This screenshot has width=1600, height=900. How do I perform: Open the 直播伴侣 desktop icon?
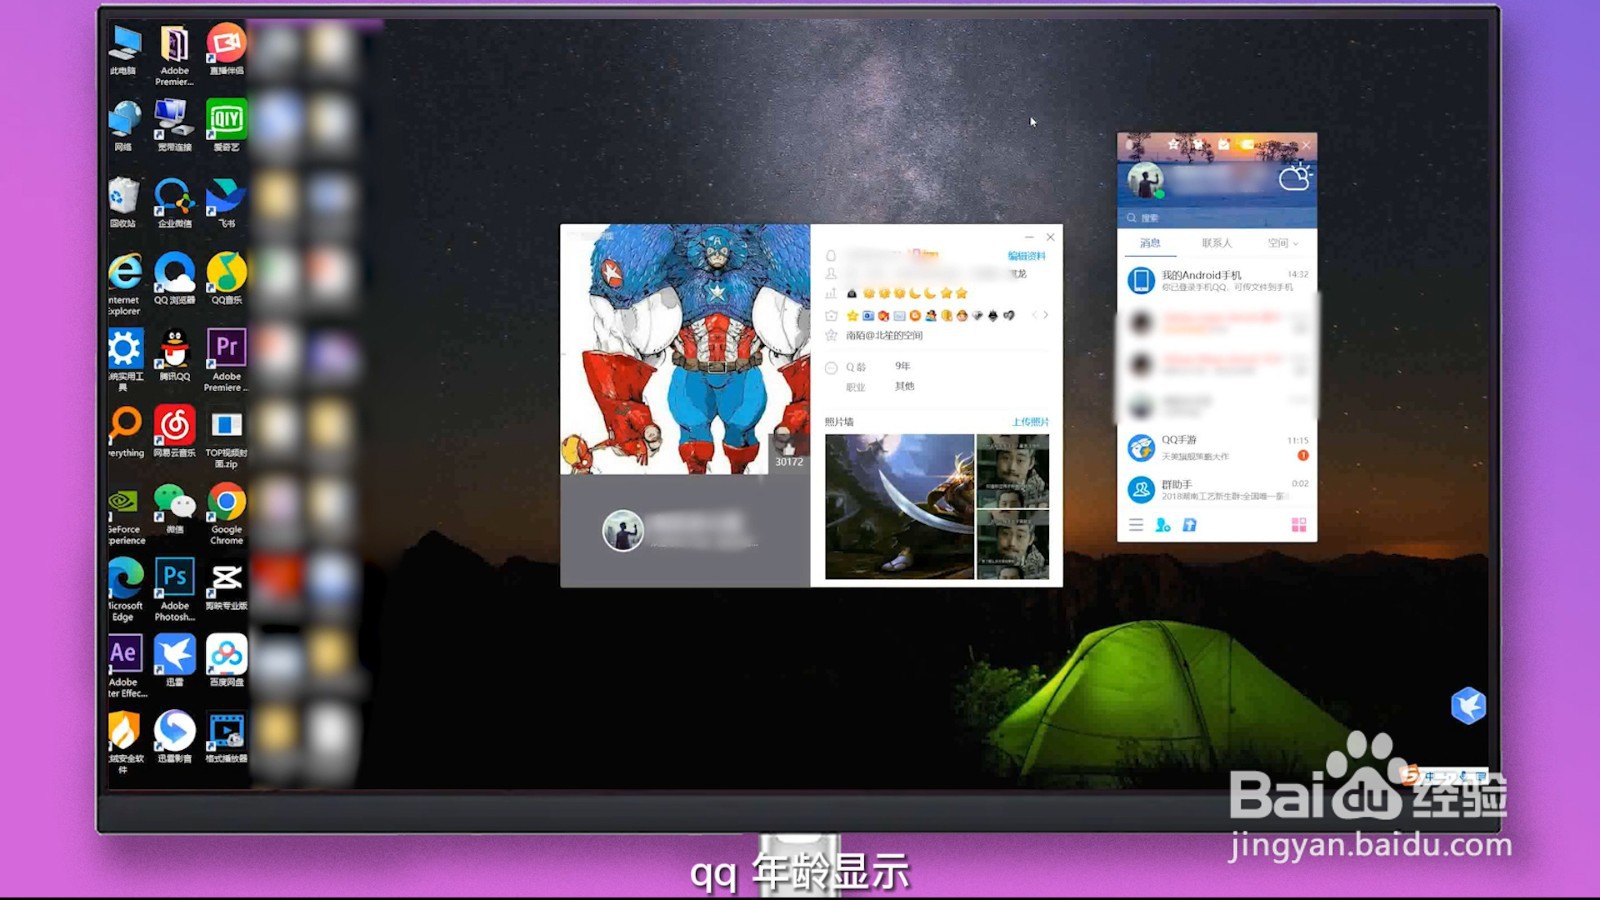click(227, 50)
